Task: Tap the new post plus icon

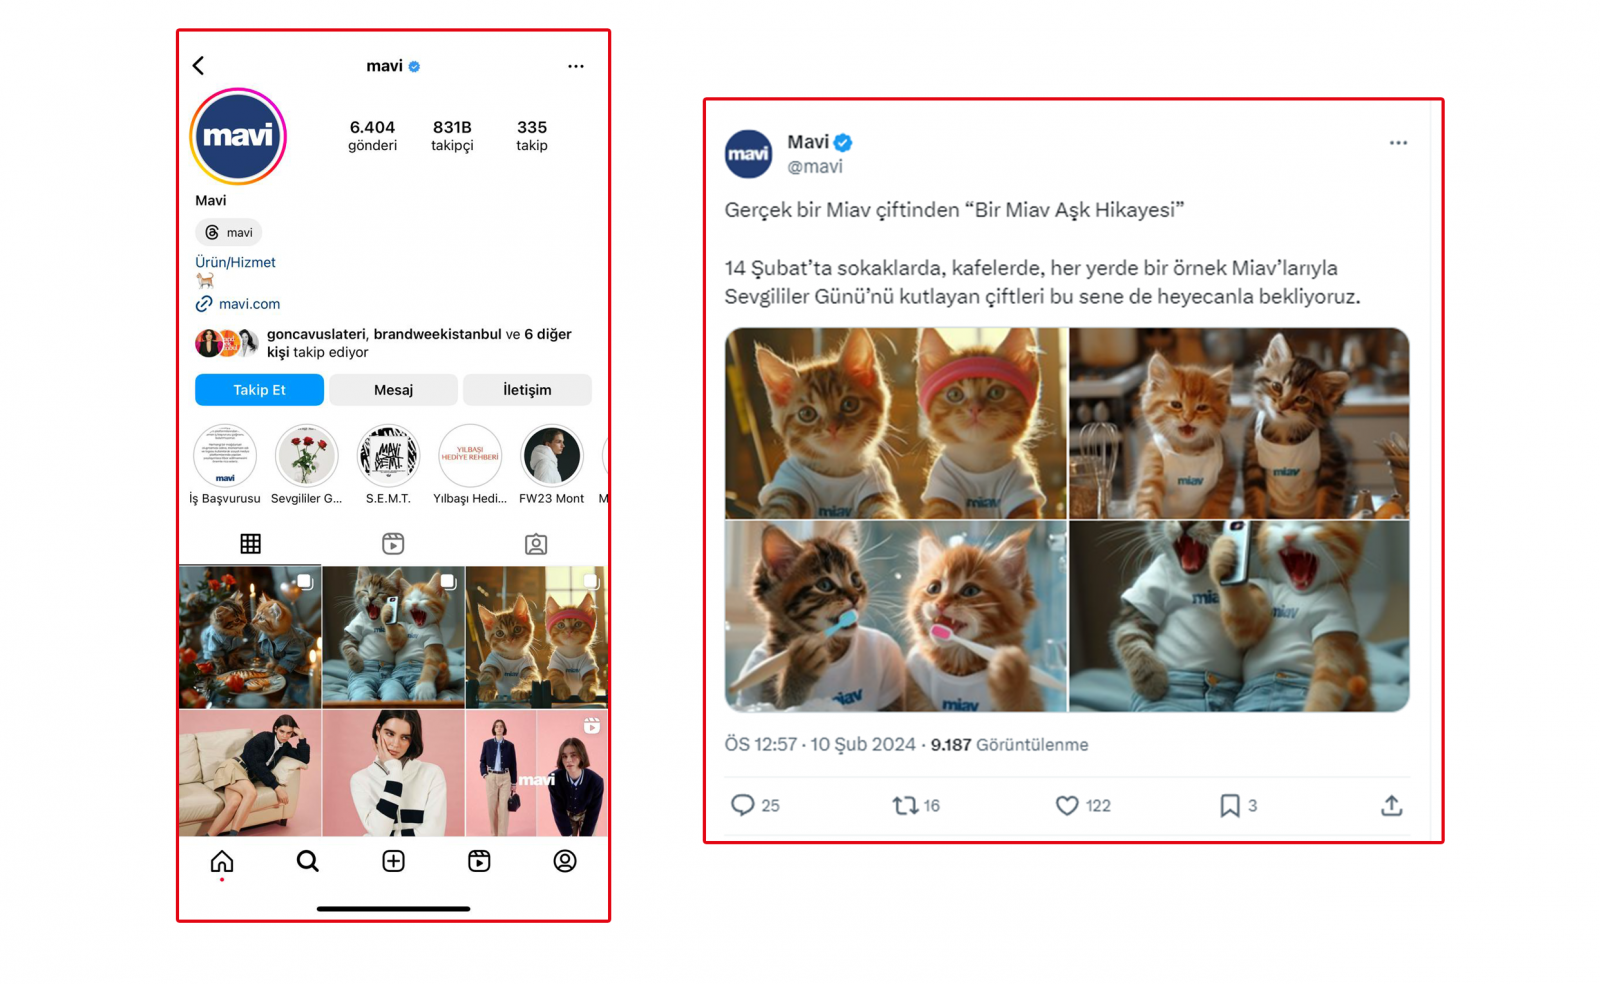Action: pyautogui.click(x=393, y=861)
